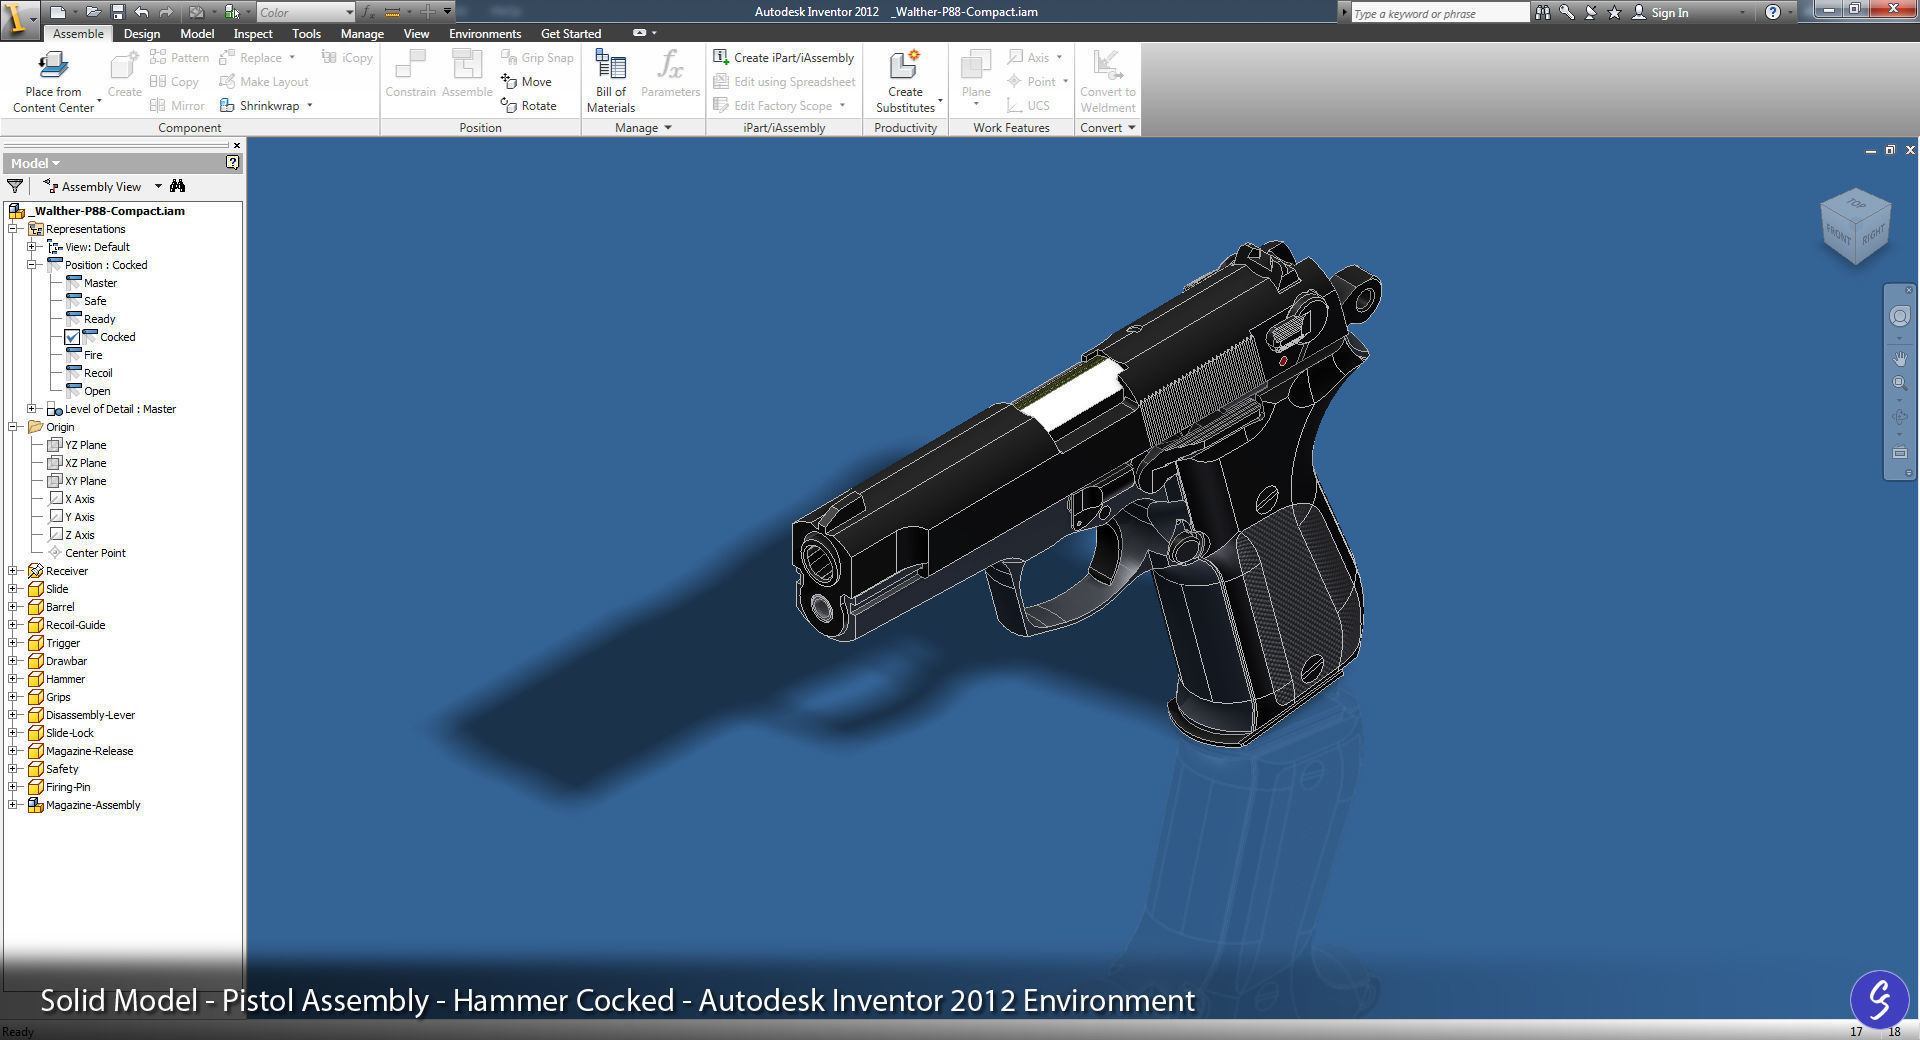Click into the keyword search field
Screen dimensions: 1920x1040
pos(1439,13)
